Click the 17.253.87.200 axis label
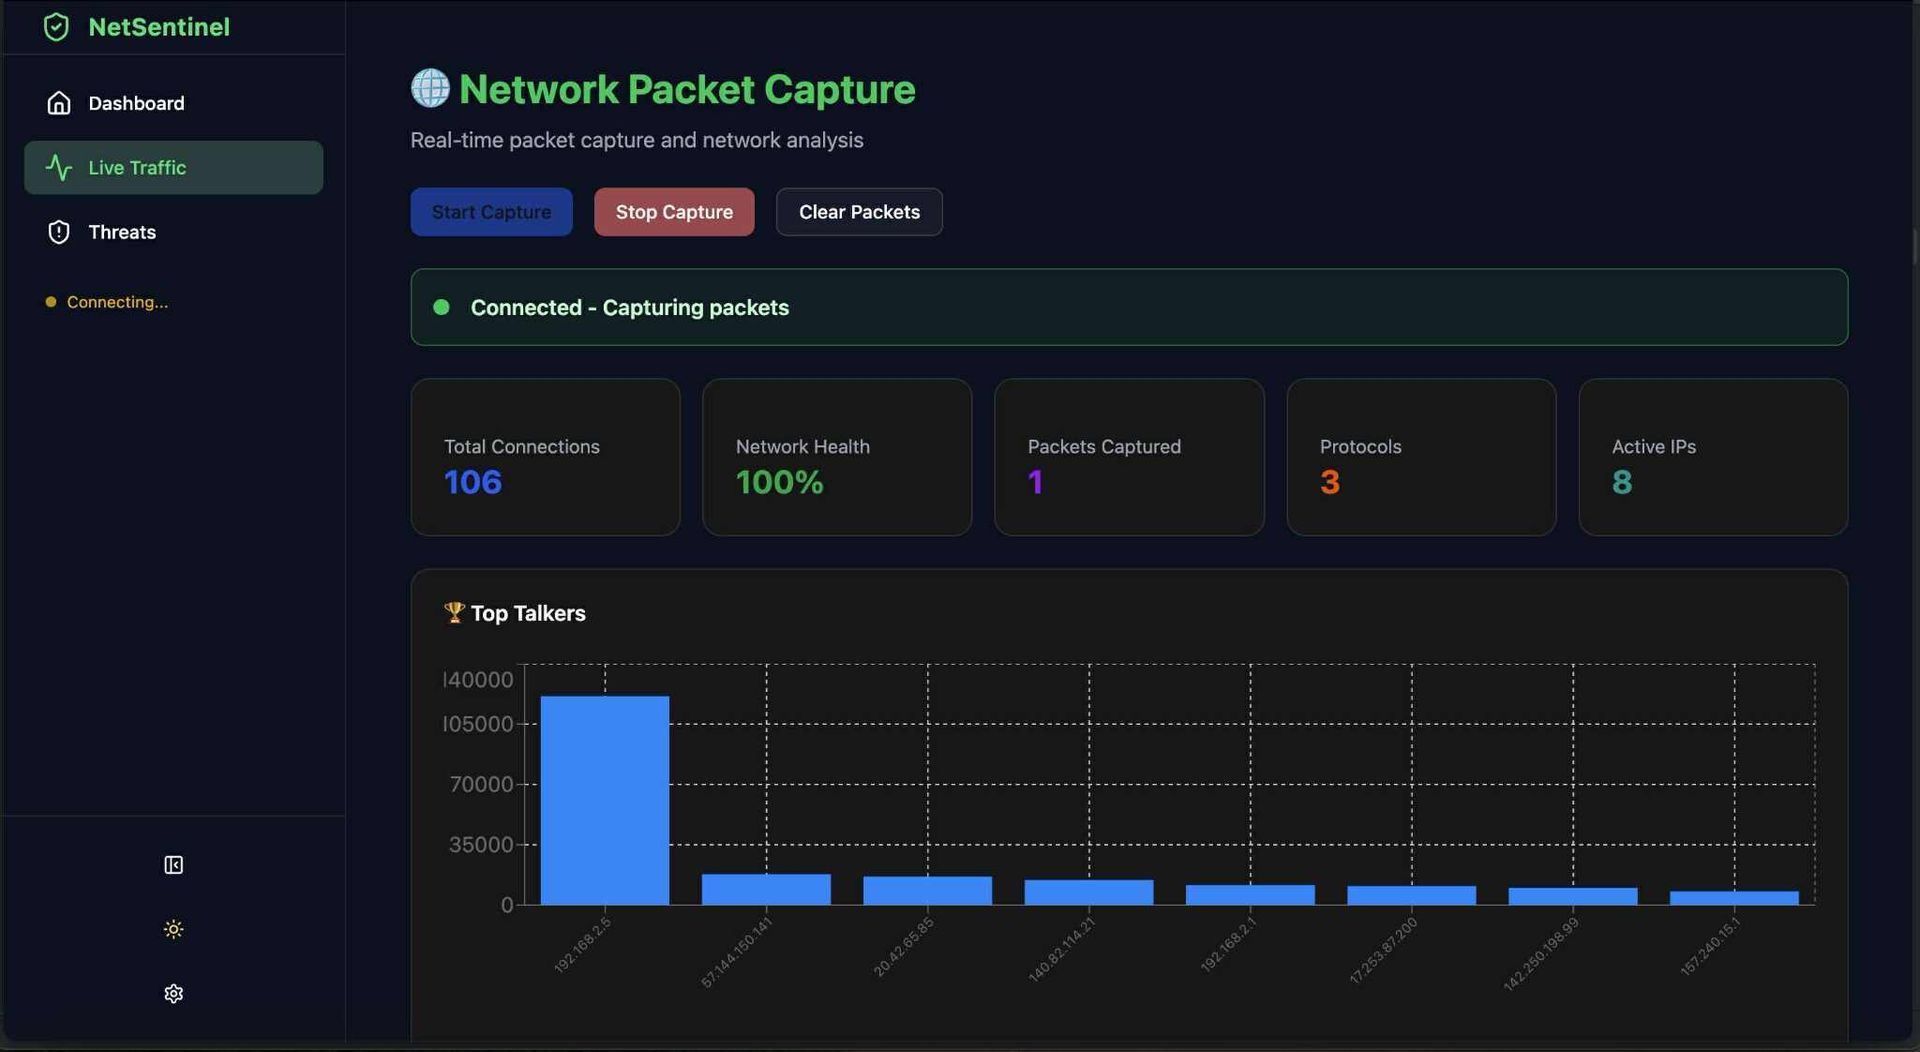 (1384, 951)
